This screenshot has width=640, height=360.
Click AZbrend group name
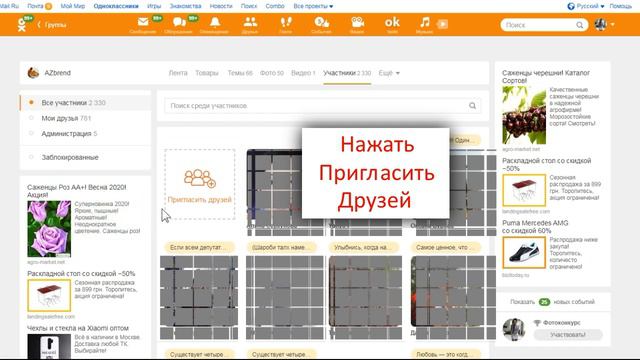[x=58, y=73]
